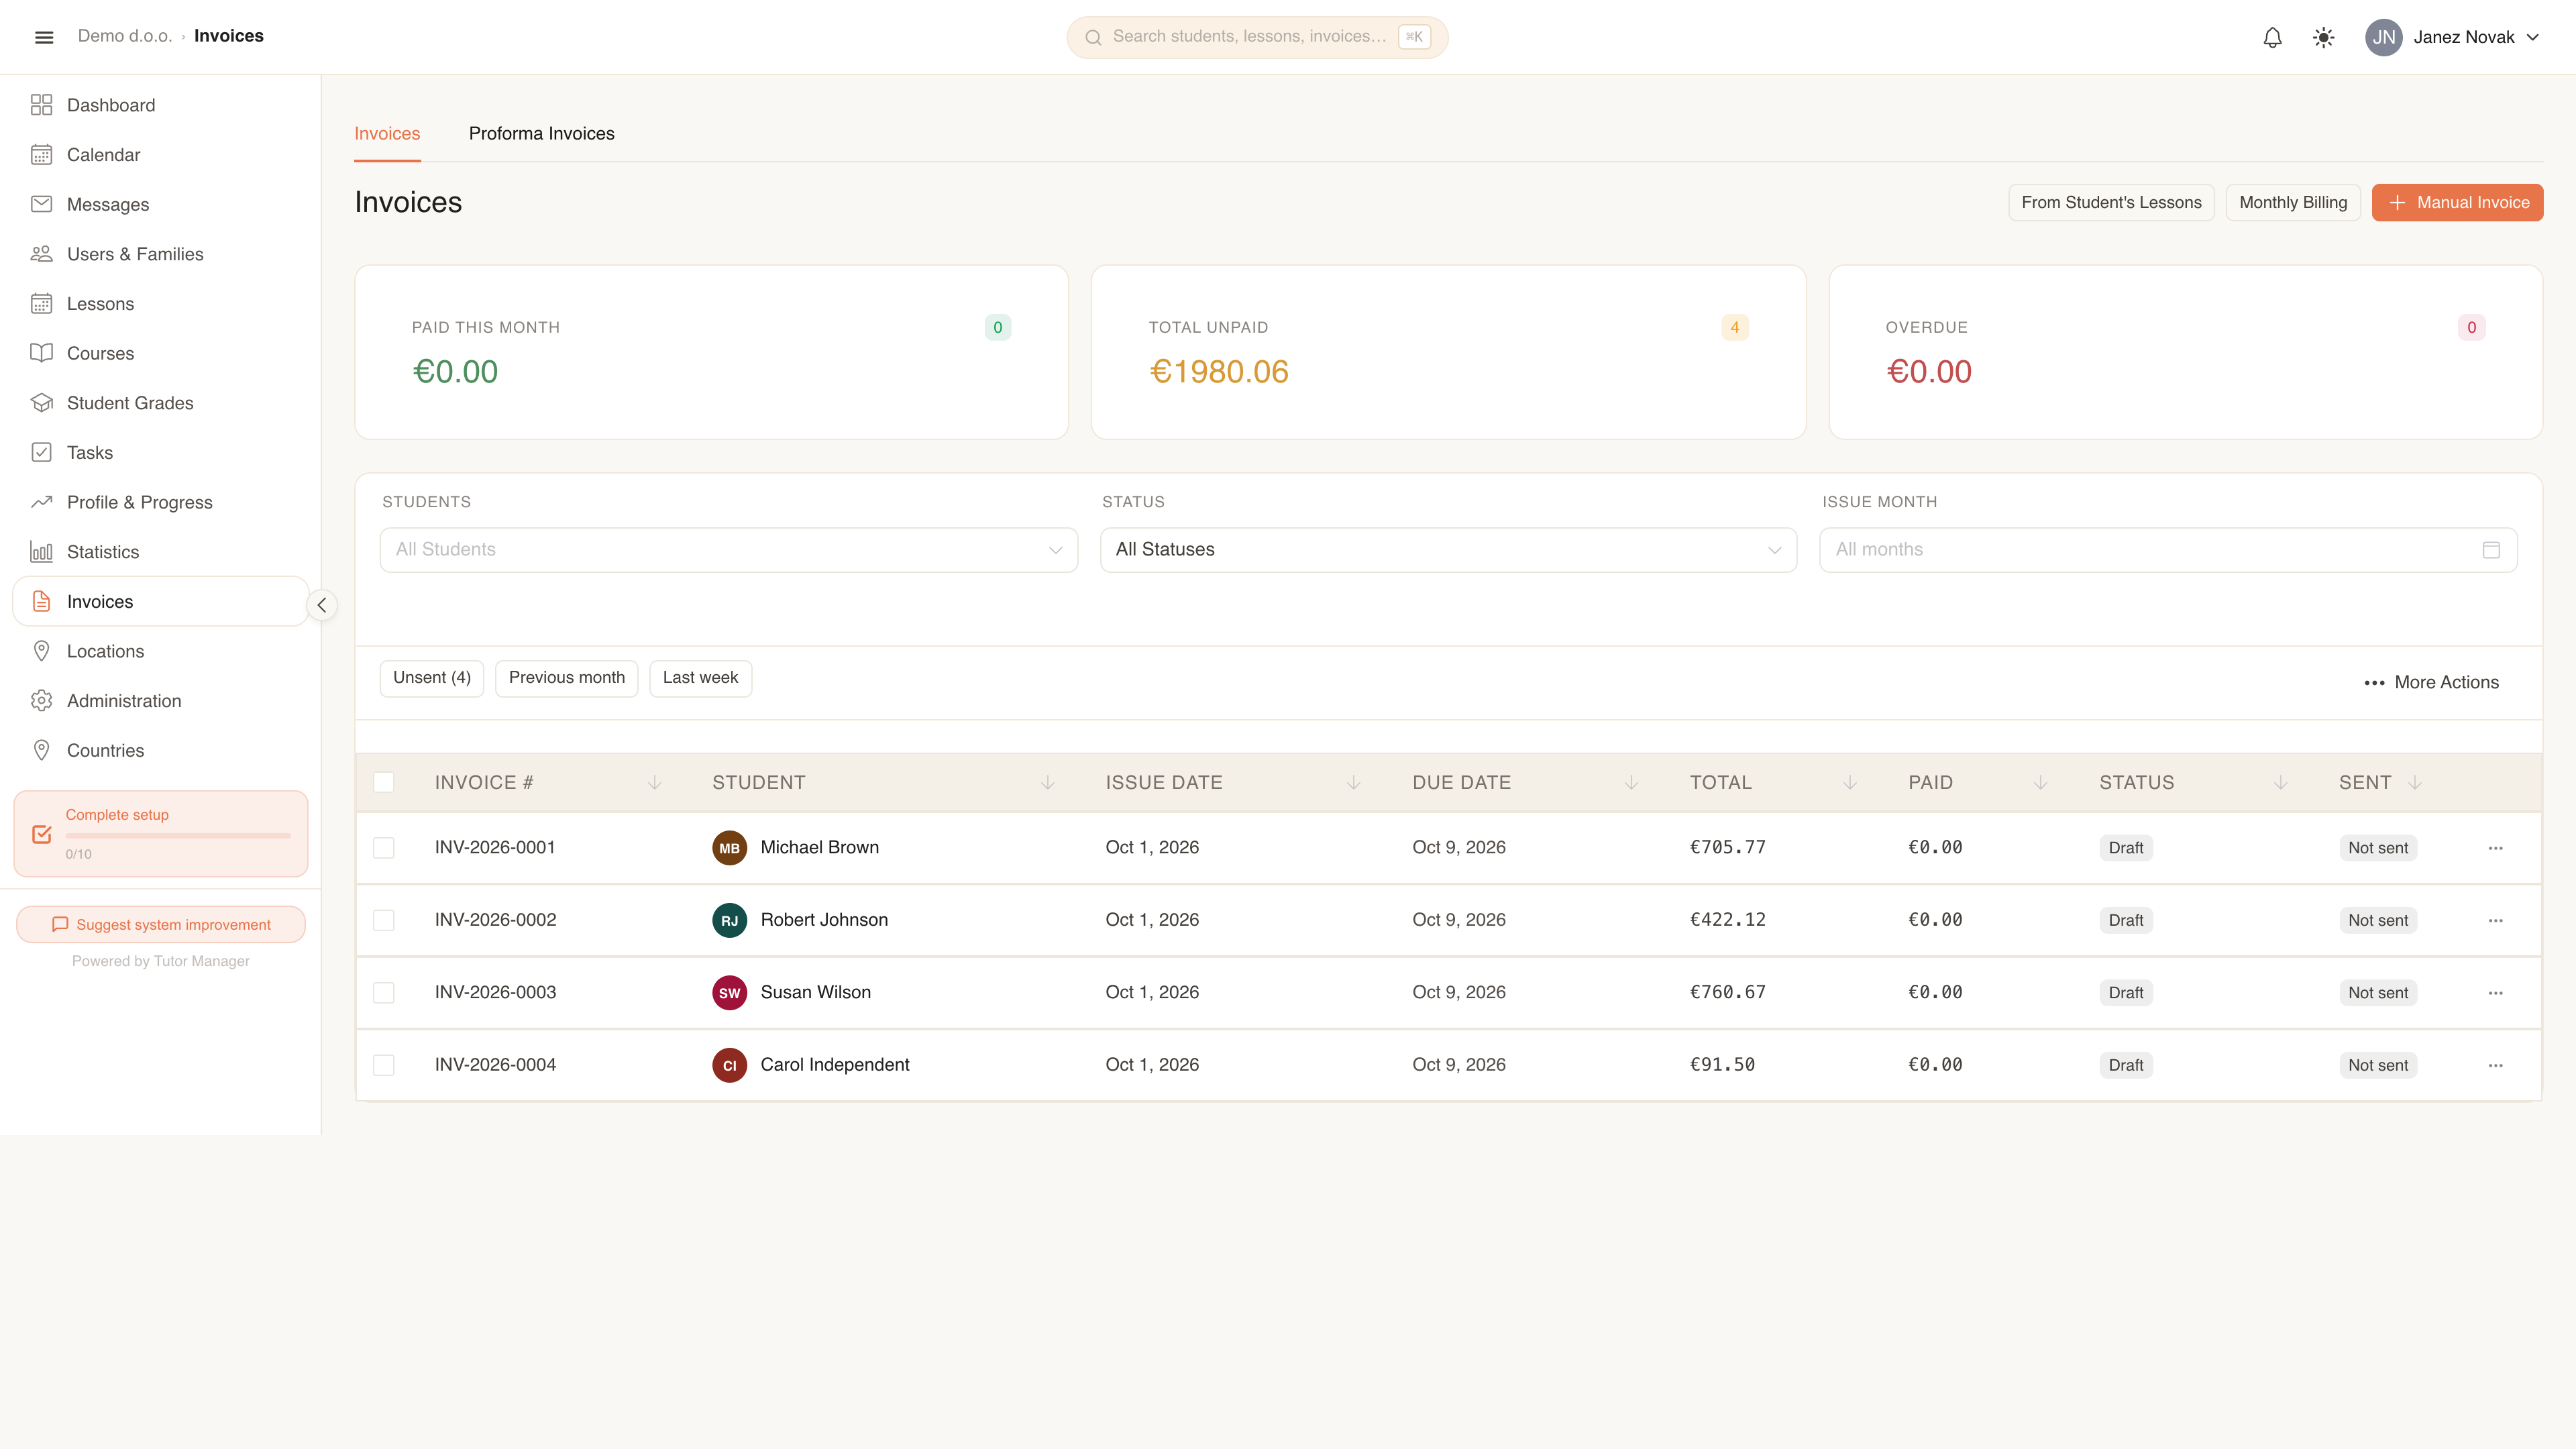Open Statistics in the sidebar

pyautogui.click(x=160, y=552)
